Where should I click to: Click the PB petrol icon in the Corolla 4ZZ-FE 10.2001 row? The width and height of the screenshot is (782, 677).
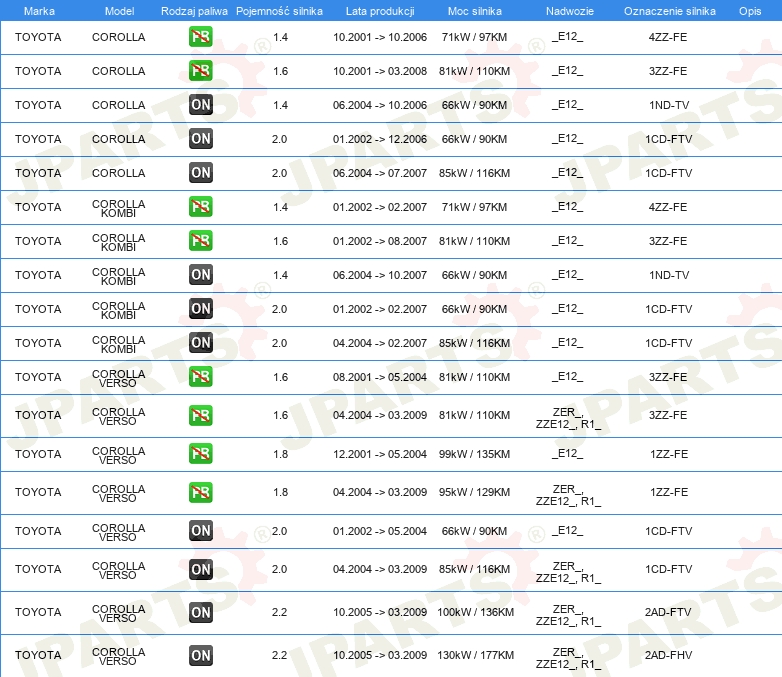click(200, 37)
